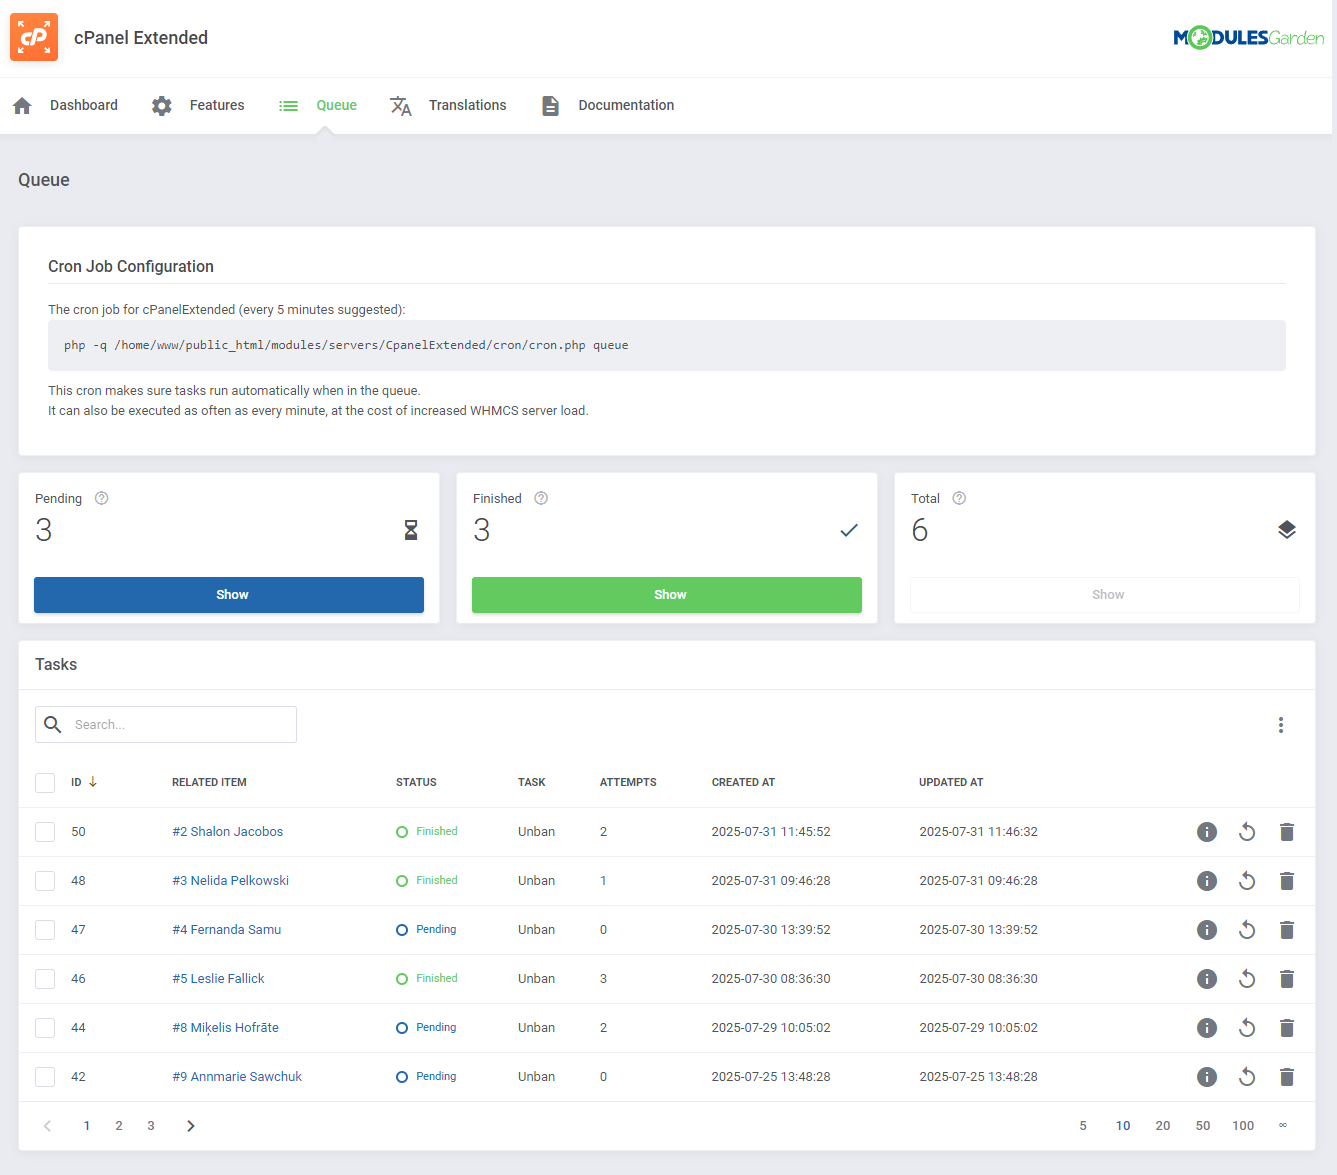View info icon for task 48
This screenshot has width=1337, height=1175.
1207,880
